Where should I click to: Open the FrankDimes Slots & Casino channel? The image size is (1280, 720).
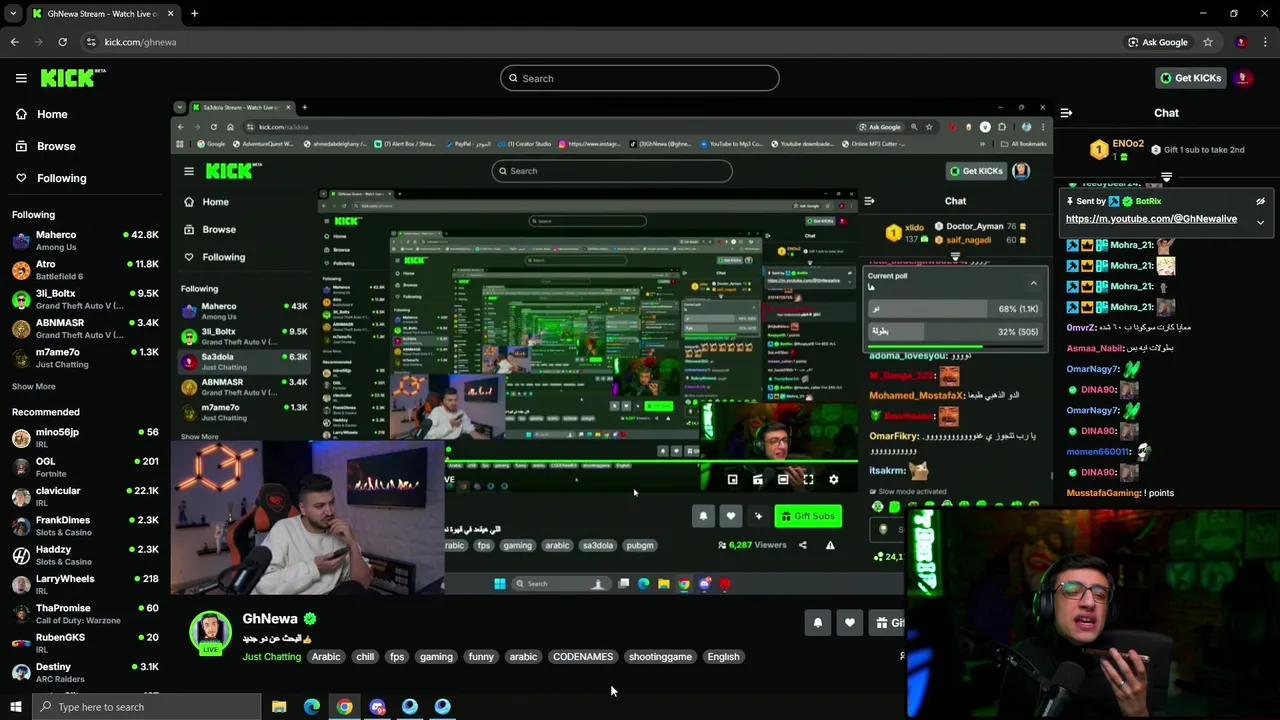click(85, 526)
